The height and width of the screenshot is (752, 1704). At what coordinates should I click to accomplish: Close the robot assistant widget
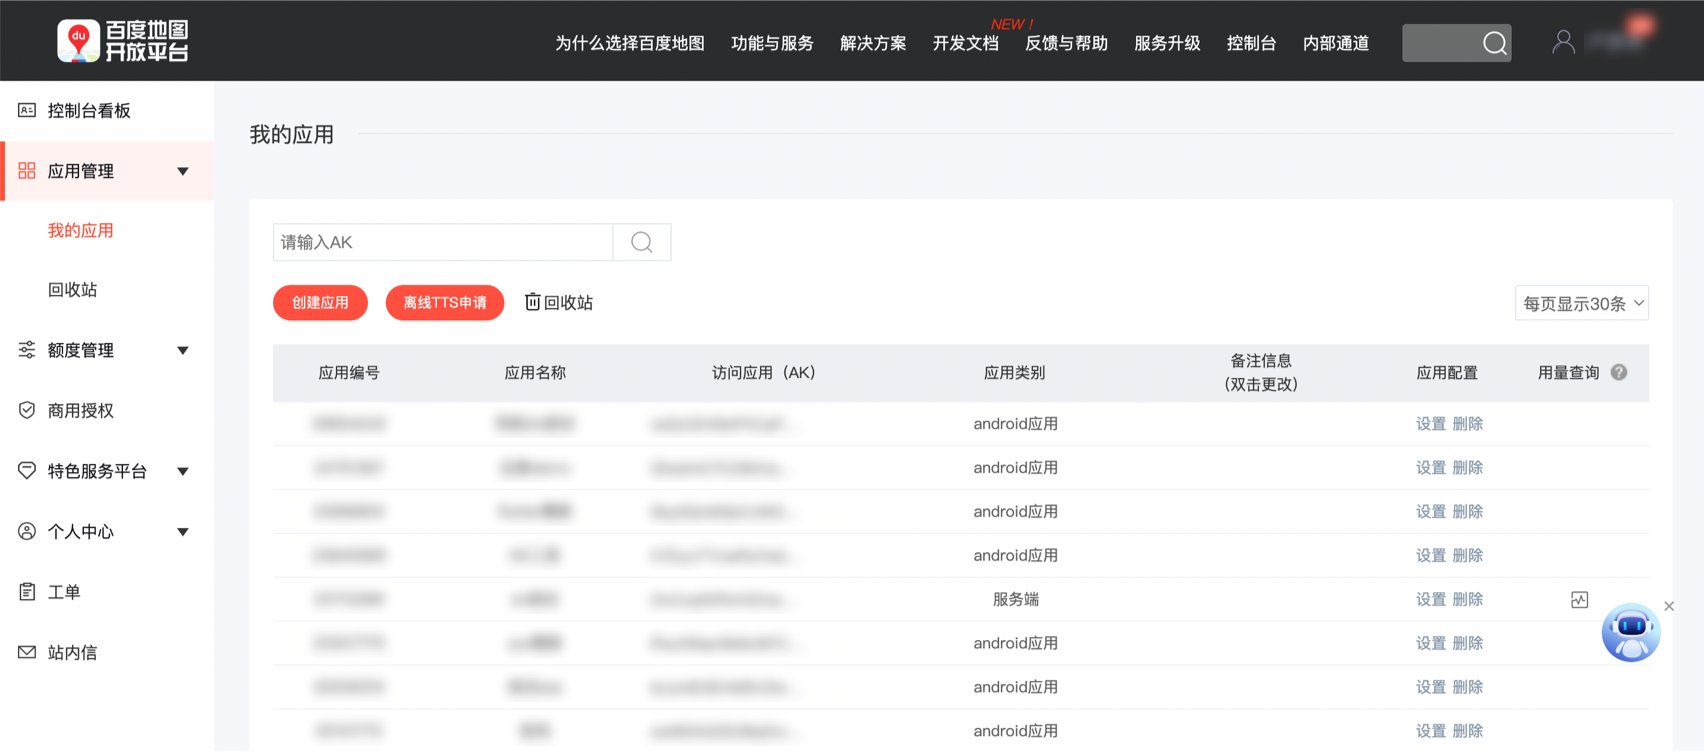pyautogui.click(x=1669, y=606)
